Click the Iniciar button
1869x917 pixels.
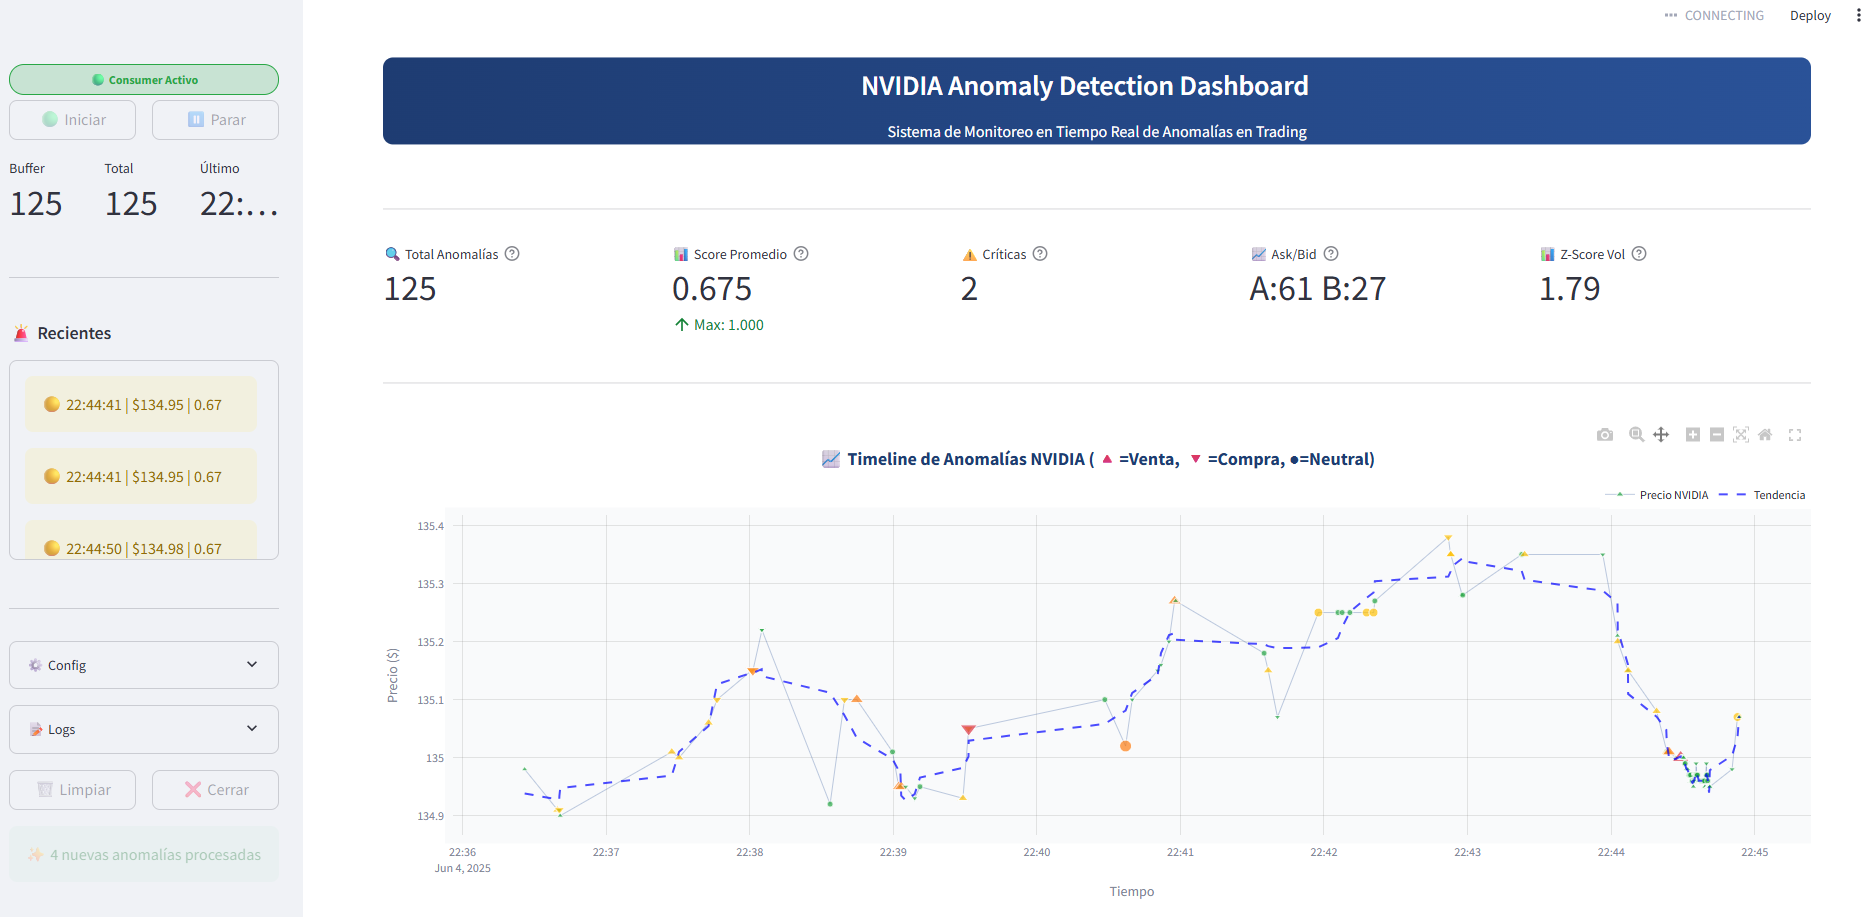pos(73,120)
